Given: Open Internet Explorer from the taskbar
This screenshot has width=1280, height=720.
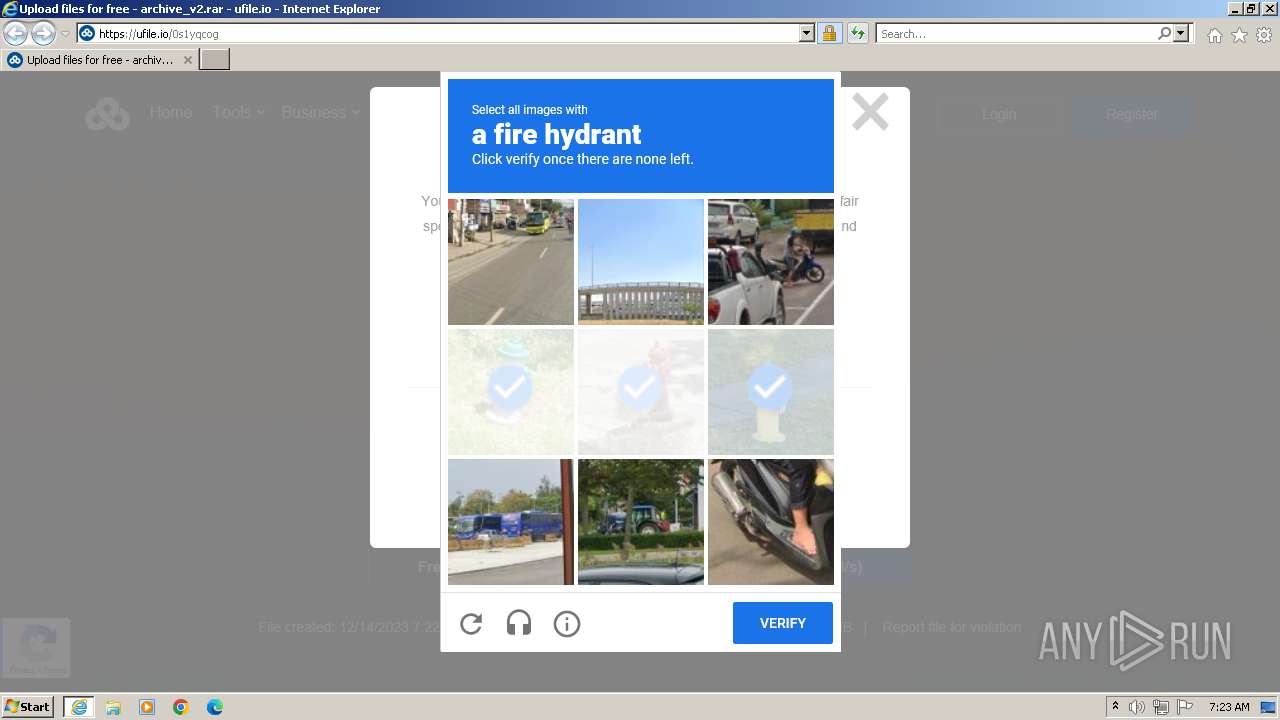Looking at the screenshot, I should click(x=79, y=707).
